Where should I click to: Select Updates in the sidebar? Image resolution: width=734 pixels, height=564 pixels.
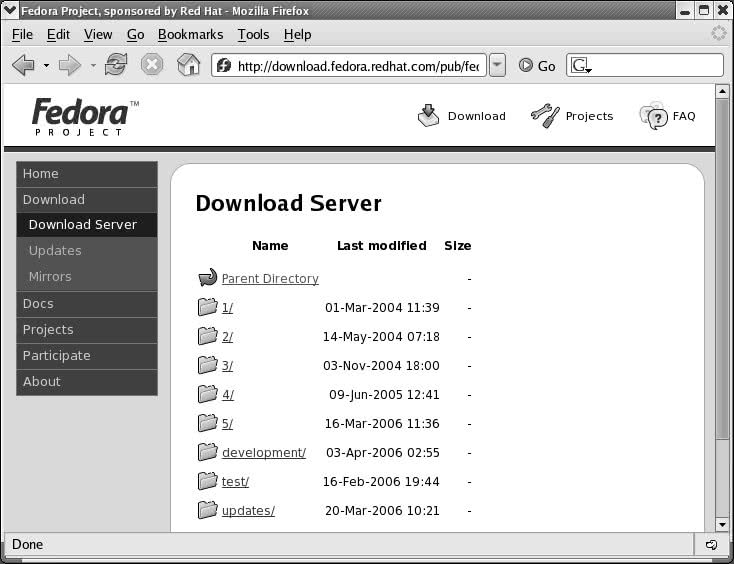87,250
